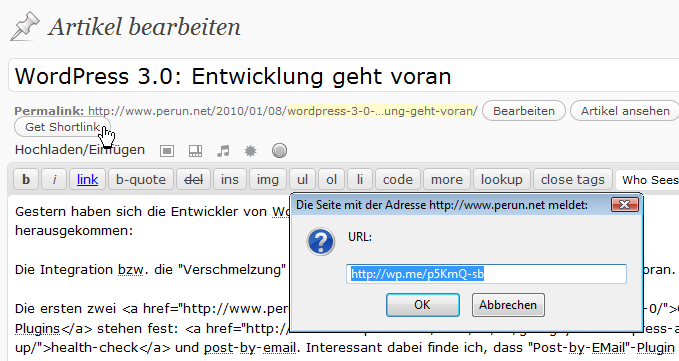Viewport: 679px width, 361px height.
Task: Insert blockquote using b-quote button
Action: pyautogui.click(x=141, y=179)
